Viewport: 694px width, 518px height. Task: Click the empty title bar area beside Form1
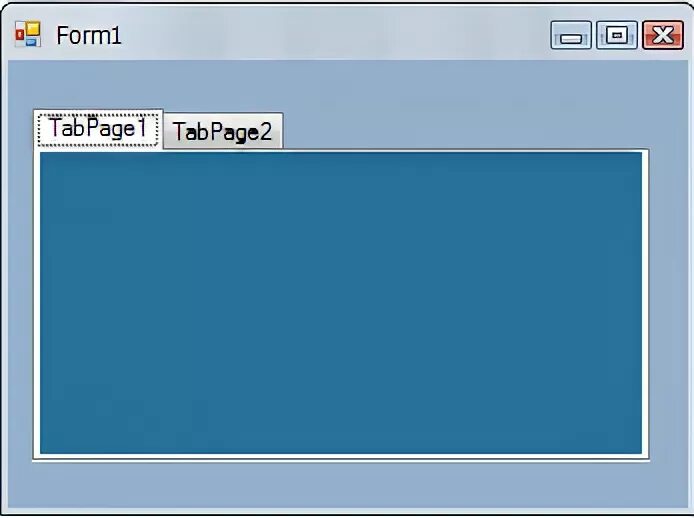pyautogui.click(x=332, y=35)
